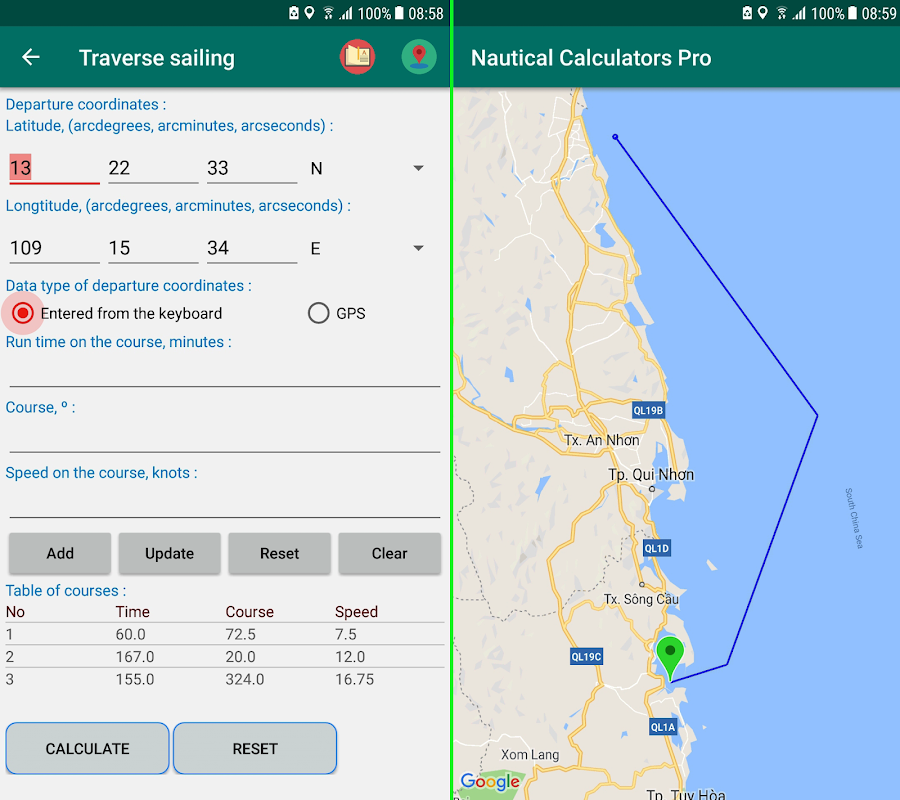900x800 pixels.
Task: Click speed value 7.5 in table
Action: click(x=346, y=634)
